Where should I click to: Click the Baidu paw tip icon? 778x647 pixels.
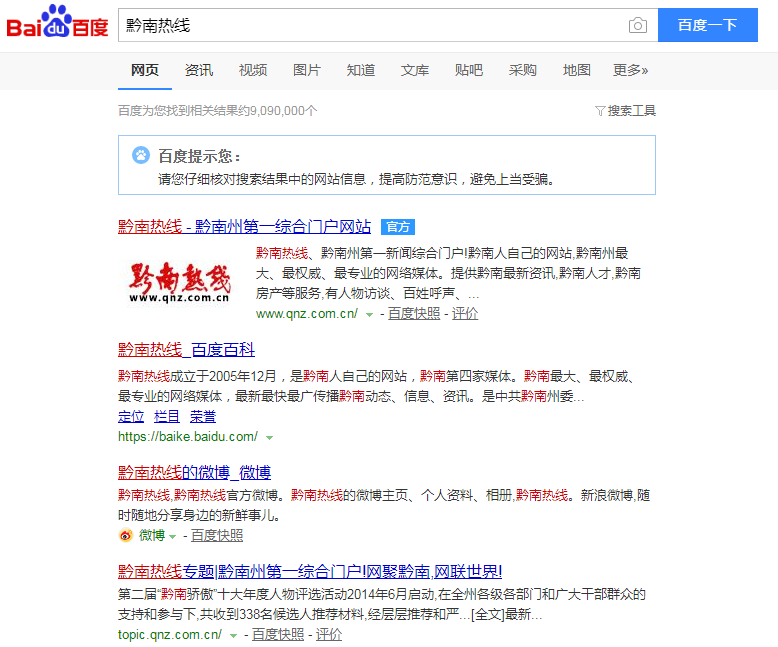(x=141, y=155)
